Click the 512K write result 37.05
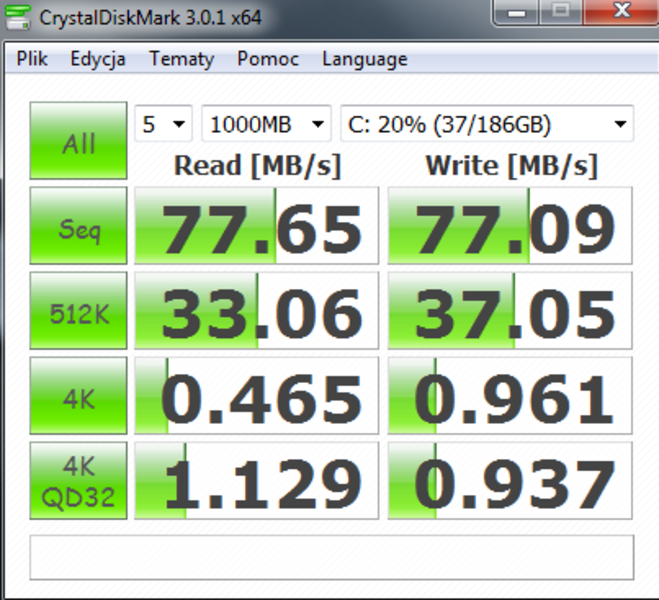Screen dimensions: 659x600 point(510,311)
